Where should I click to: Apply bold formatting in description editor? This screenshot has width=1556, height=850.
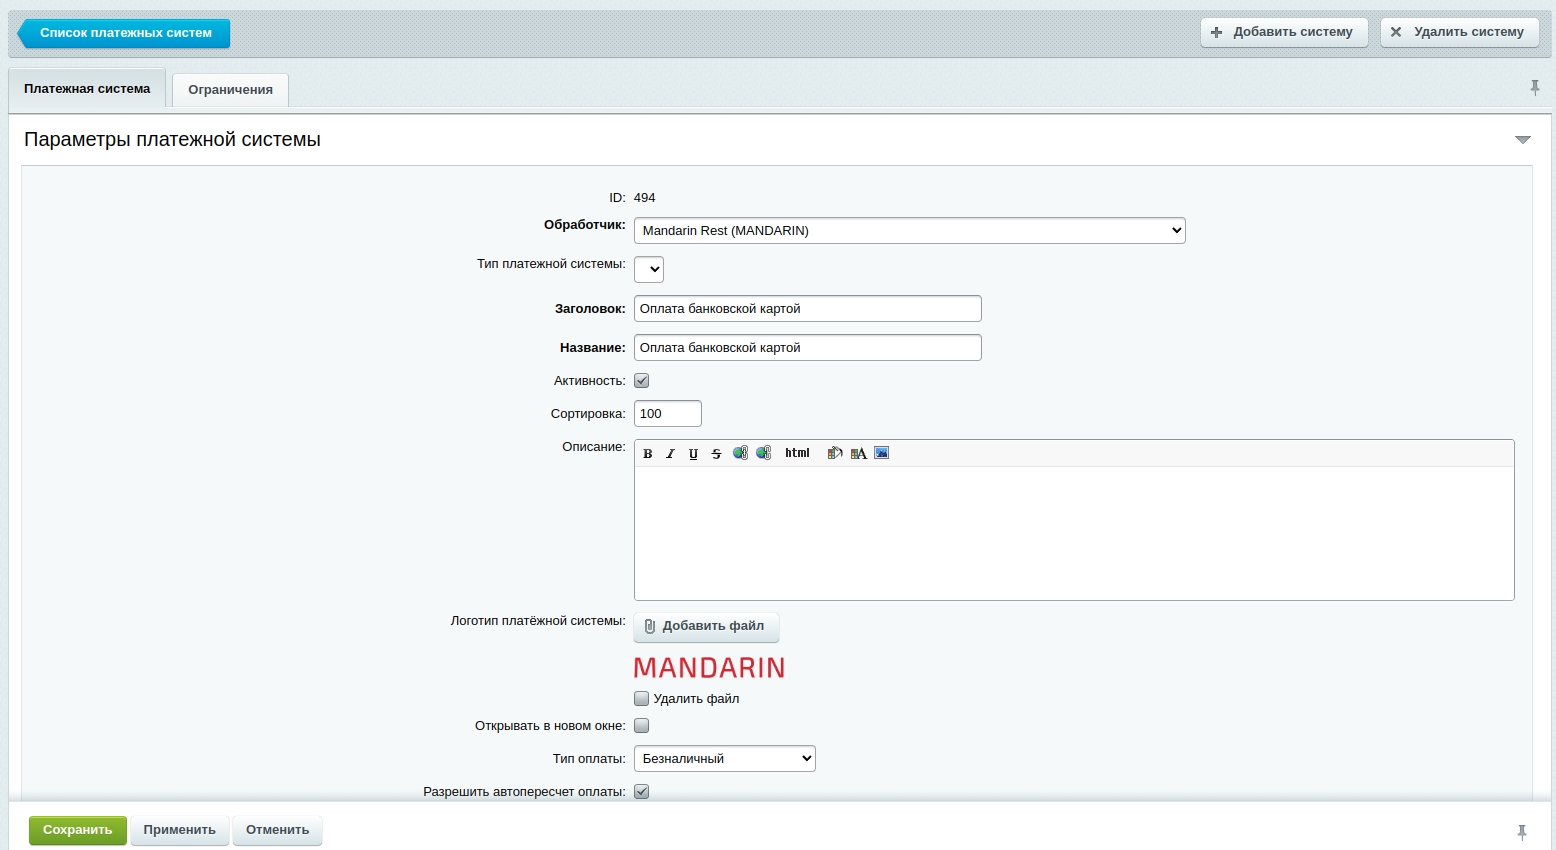click(x=648, y=454)
